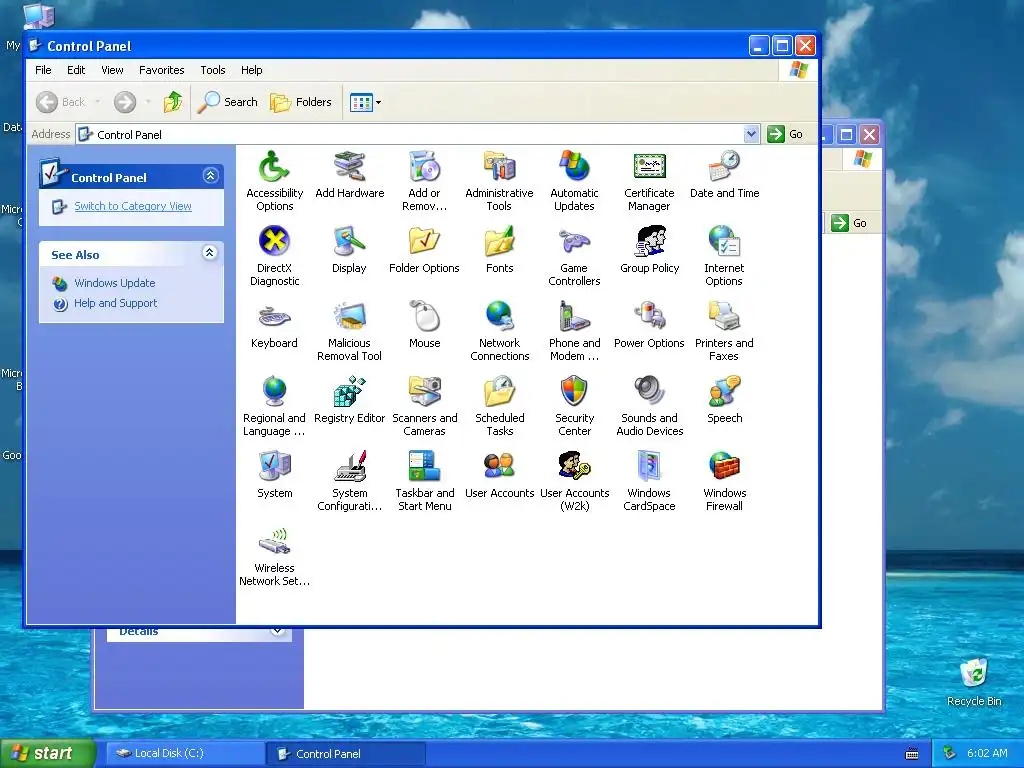This screenshot has width=1024, height=768.
Task: Open Date and Time icon
Action: [x=724, y=167]
